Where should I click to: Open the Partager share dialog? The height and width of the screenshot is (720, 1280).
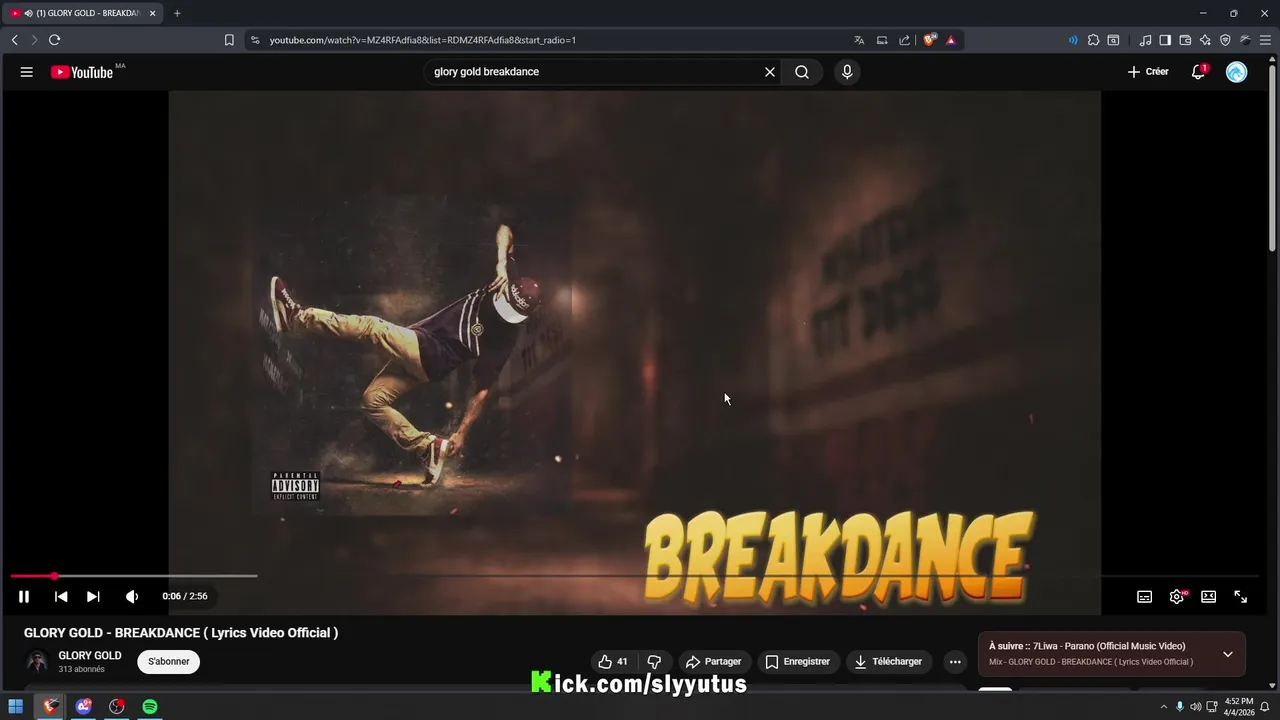(713, 662)
